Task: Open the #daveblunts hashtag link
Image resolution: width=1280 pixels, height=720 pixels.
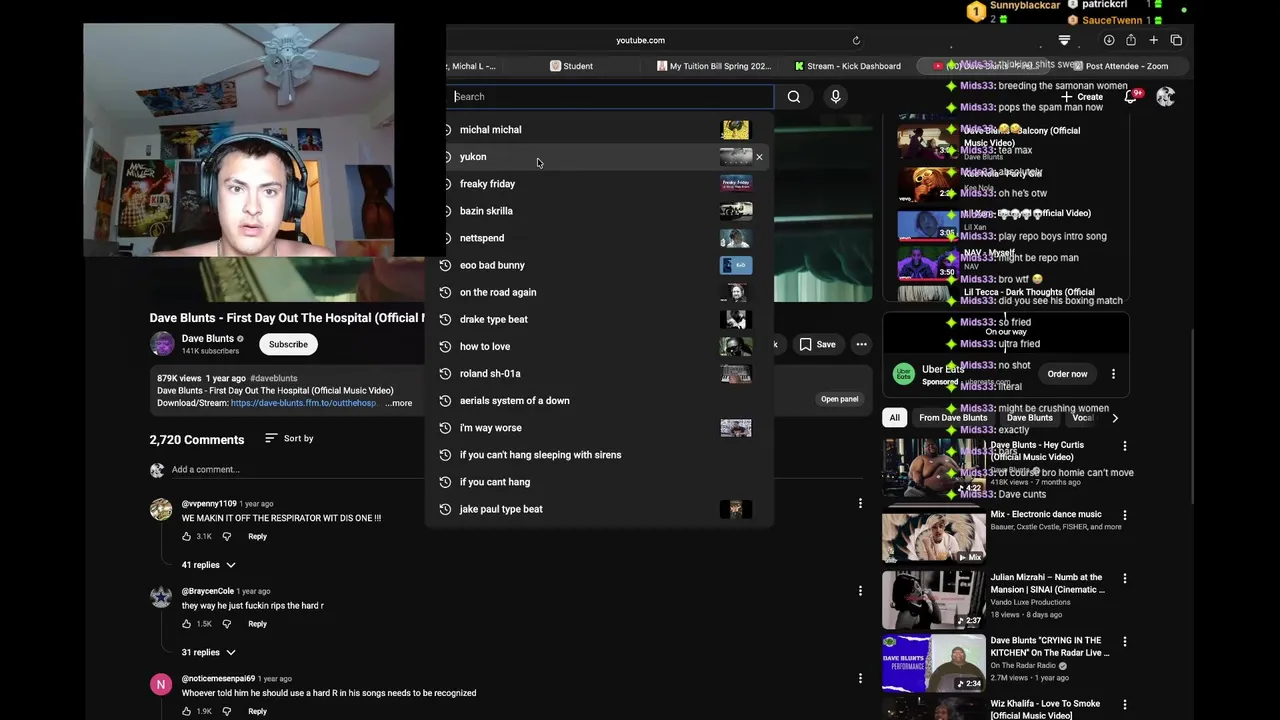Action: [x=274, y=379]
